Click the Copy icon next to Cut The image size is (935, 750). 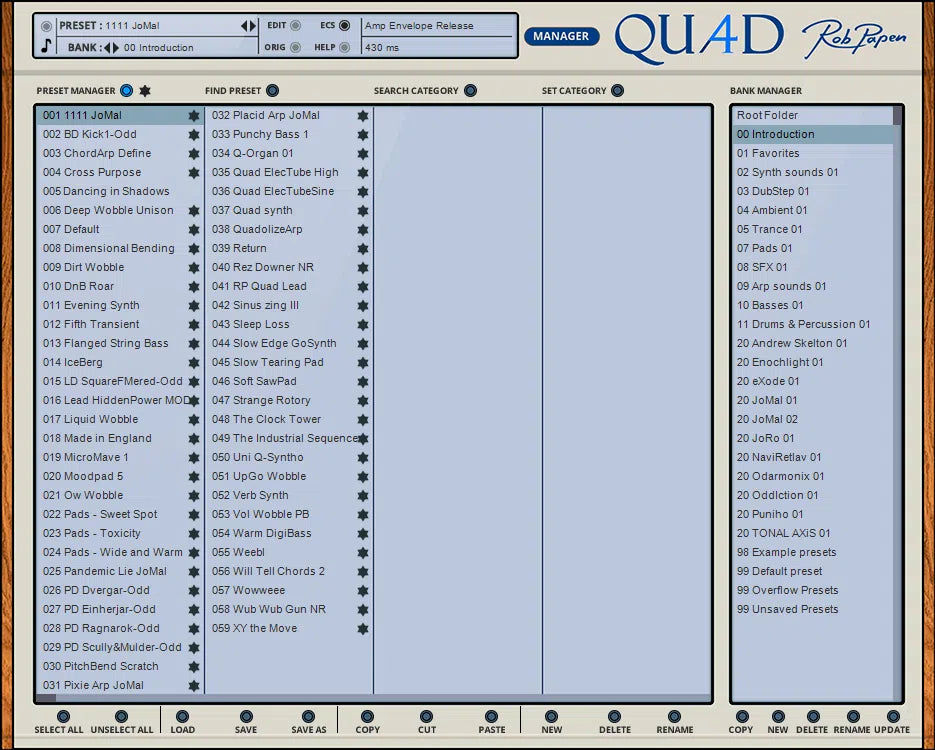(368, 717)
